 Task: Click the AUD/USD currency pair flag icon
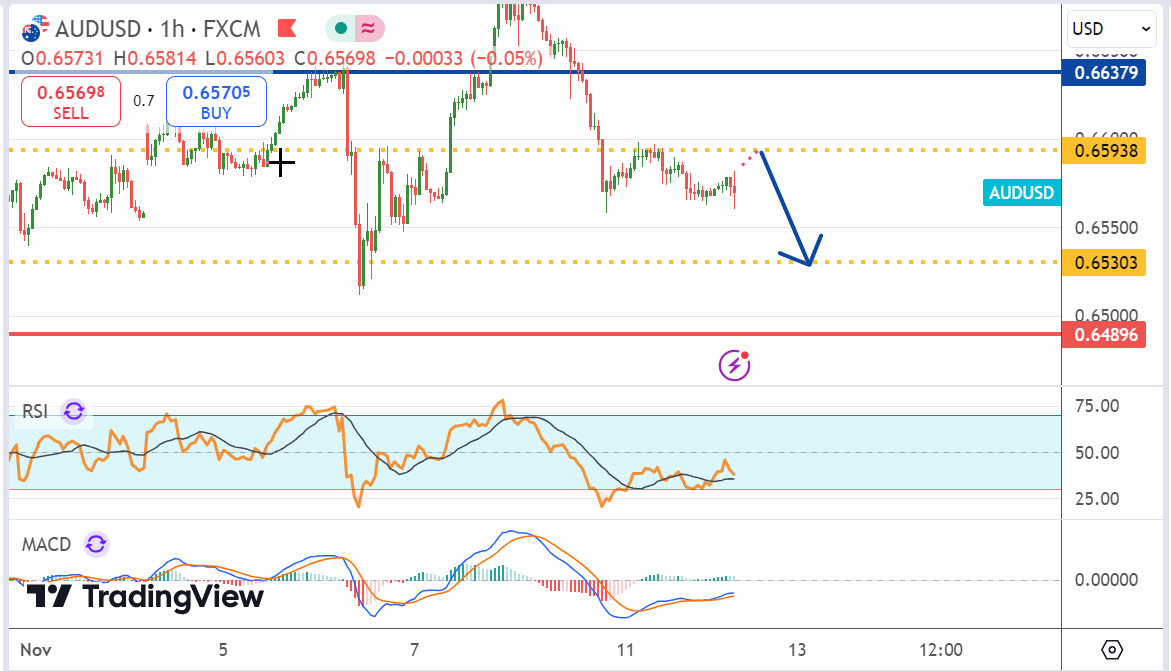[x=34, y=27]
